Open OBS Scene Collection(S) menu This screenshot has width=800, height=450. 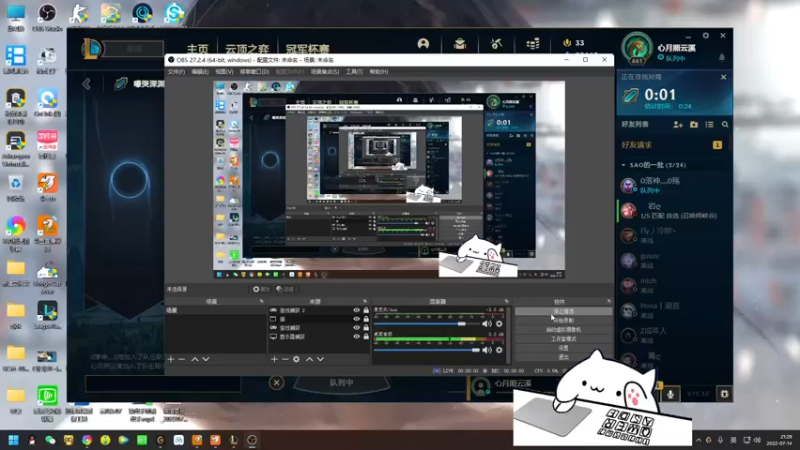pyautogui.click(x=325, y=72)
